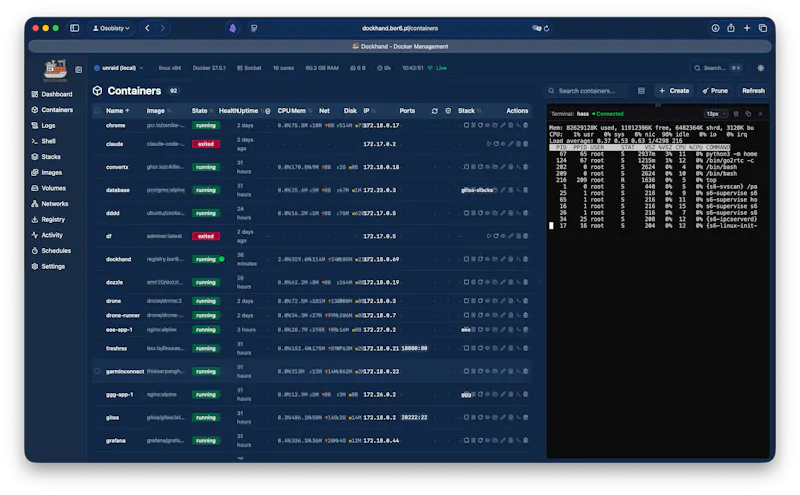The image size is (800, 495).
Task: View logs icon for dockhand container
Action: 510,259
